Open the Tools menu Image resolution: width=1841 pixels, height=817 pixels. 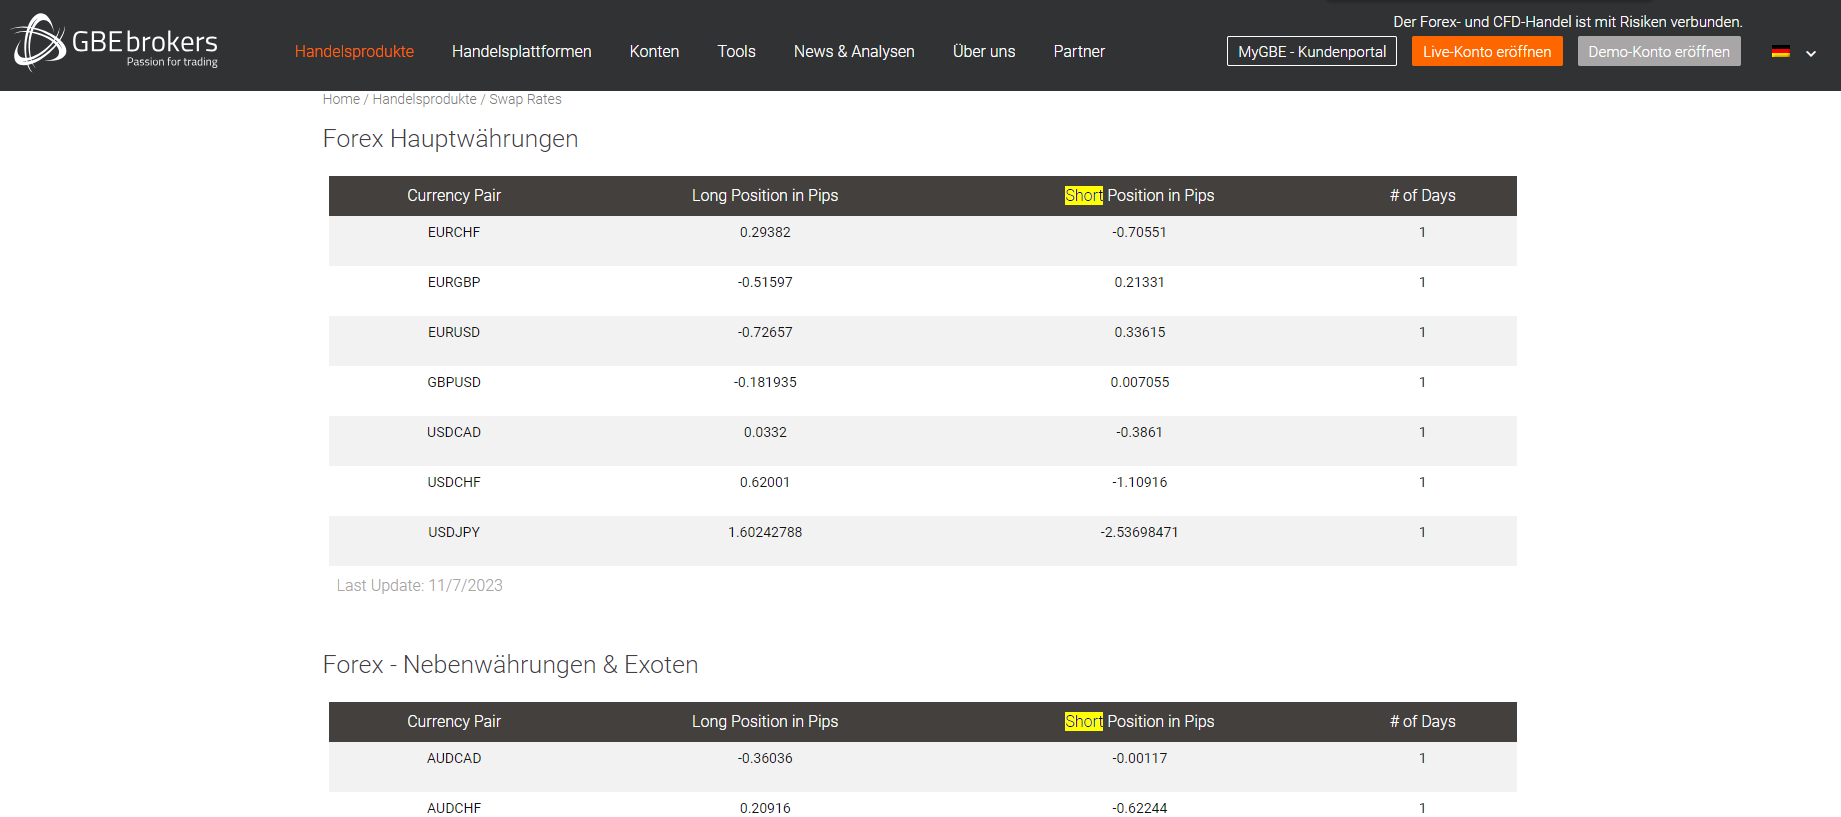click(x=736, y=51)
